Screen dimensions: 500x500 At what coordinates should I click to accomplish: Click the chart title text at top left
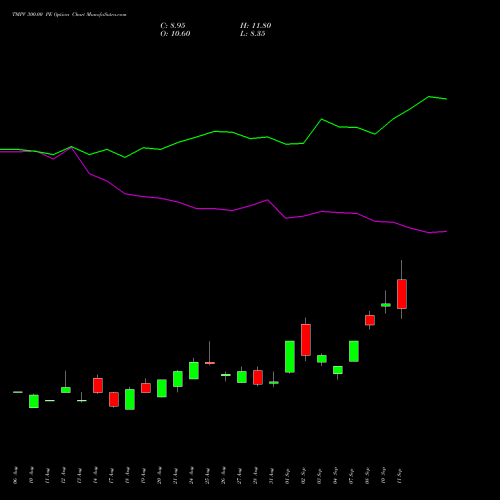pos(69,15)
